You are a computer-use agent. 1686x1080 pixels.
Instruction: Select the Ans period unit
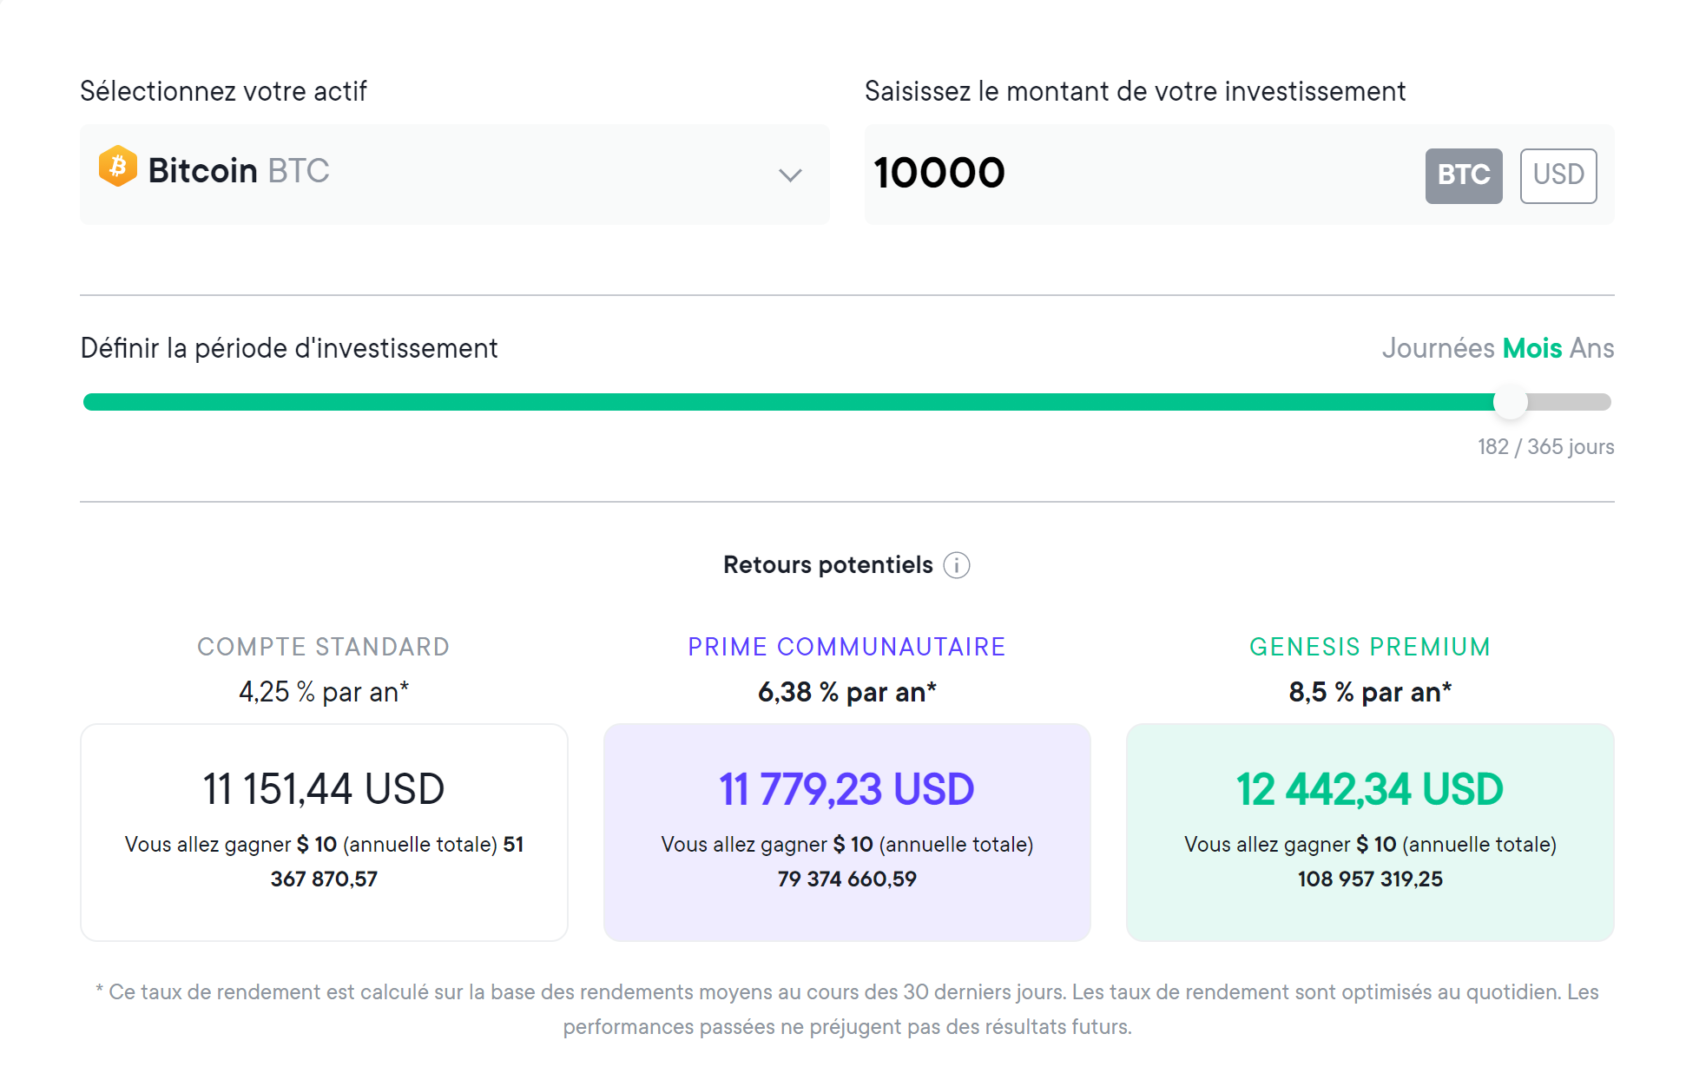pyautogui.click(x=1591, y=349)
